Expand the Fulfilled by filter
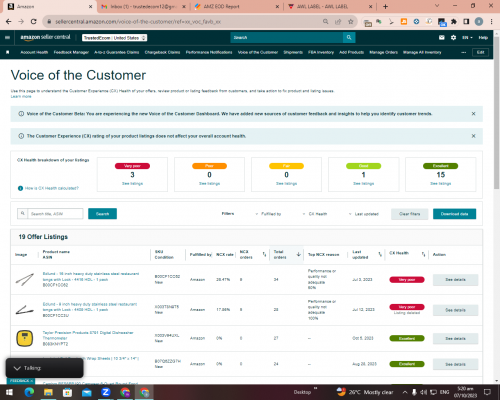 pyautogui.click(x=268, y=214)
